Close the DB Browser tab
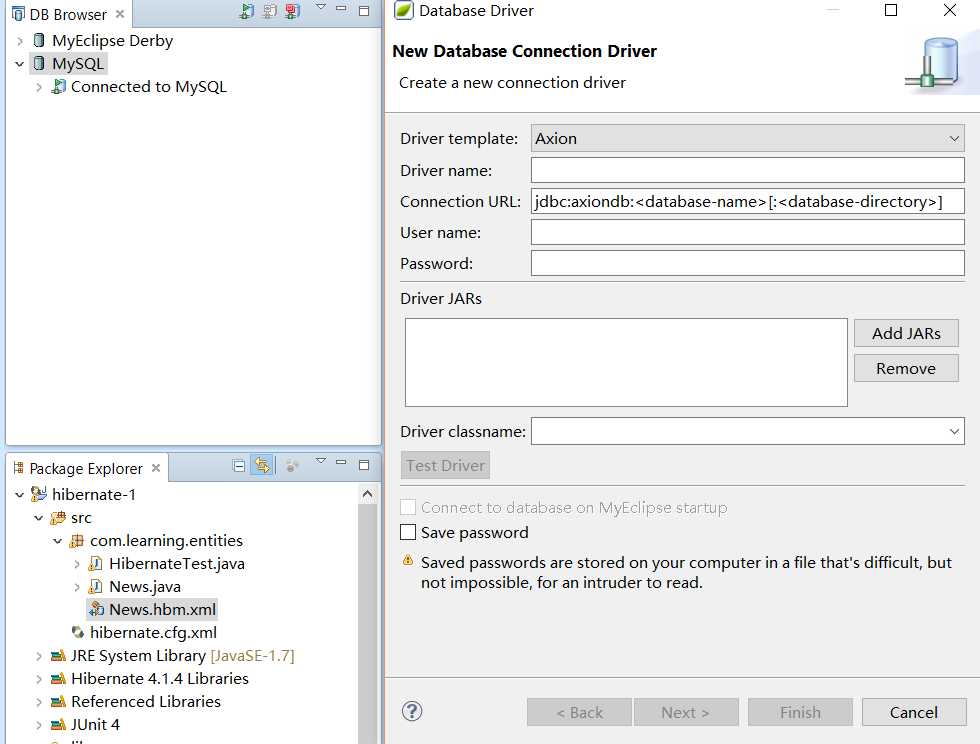 pyautogui.click(x=120, y=14)
